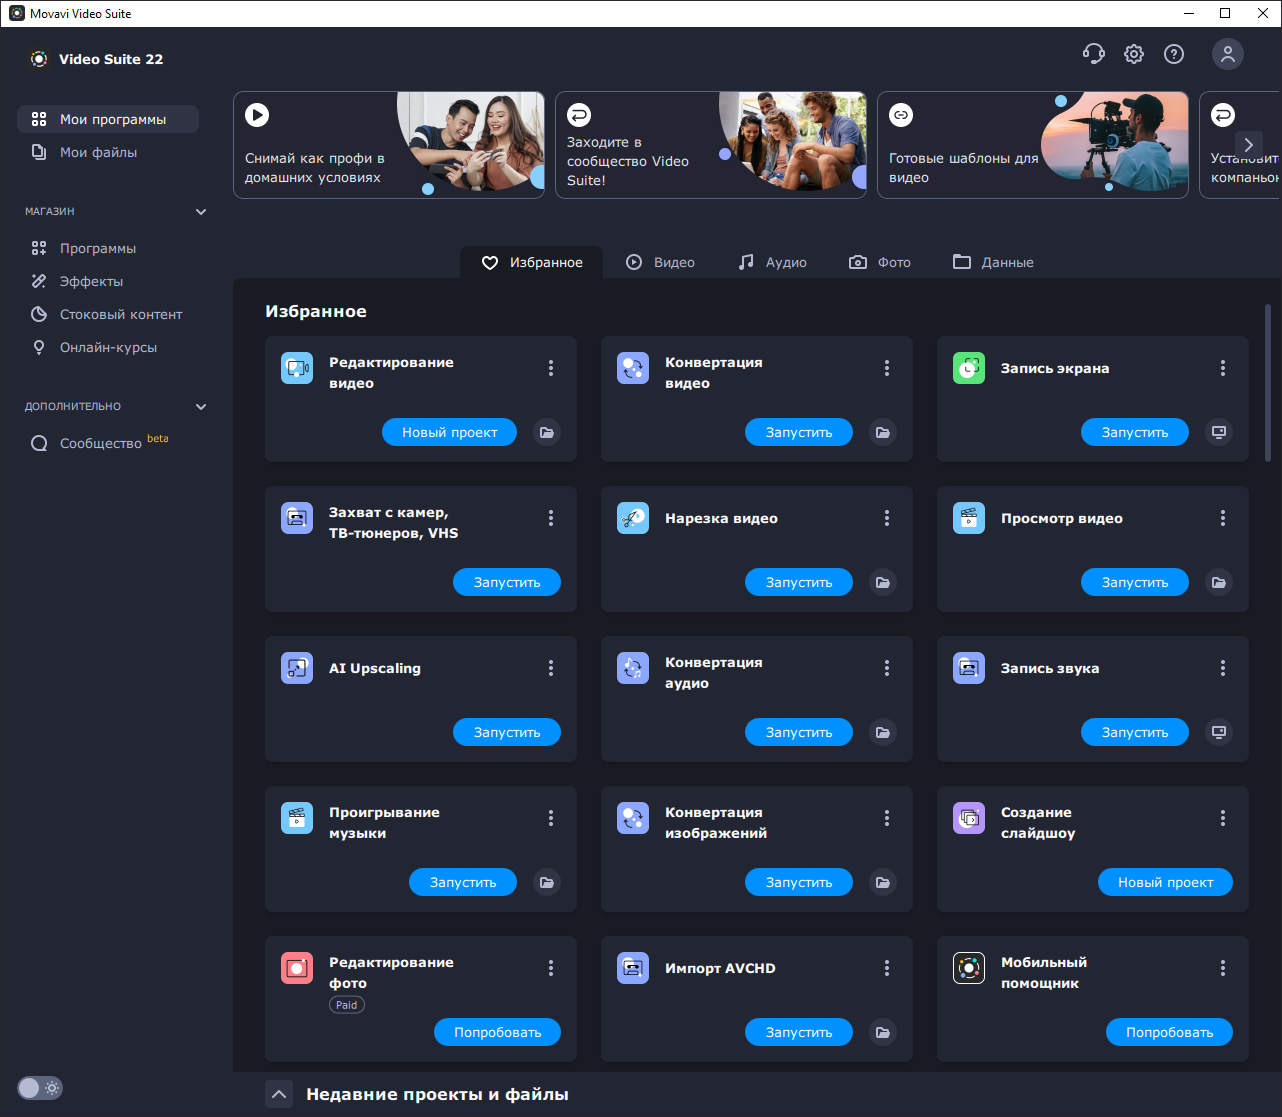Click the Video Editing app icon
The width and height of the screenshot is (1282, 1117).
297,368
